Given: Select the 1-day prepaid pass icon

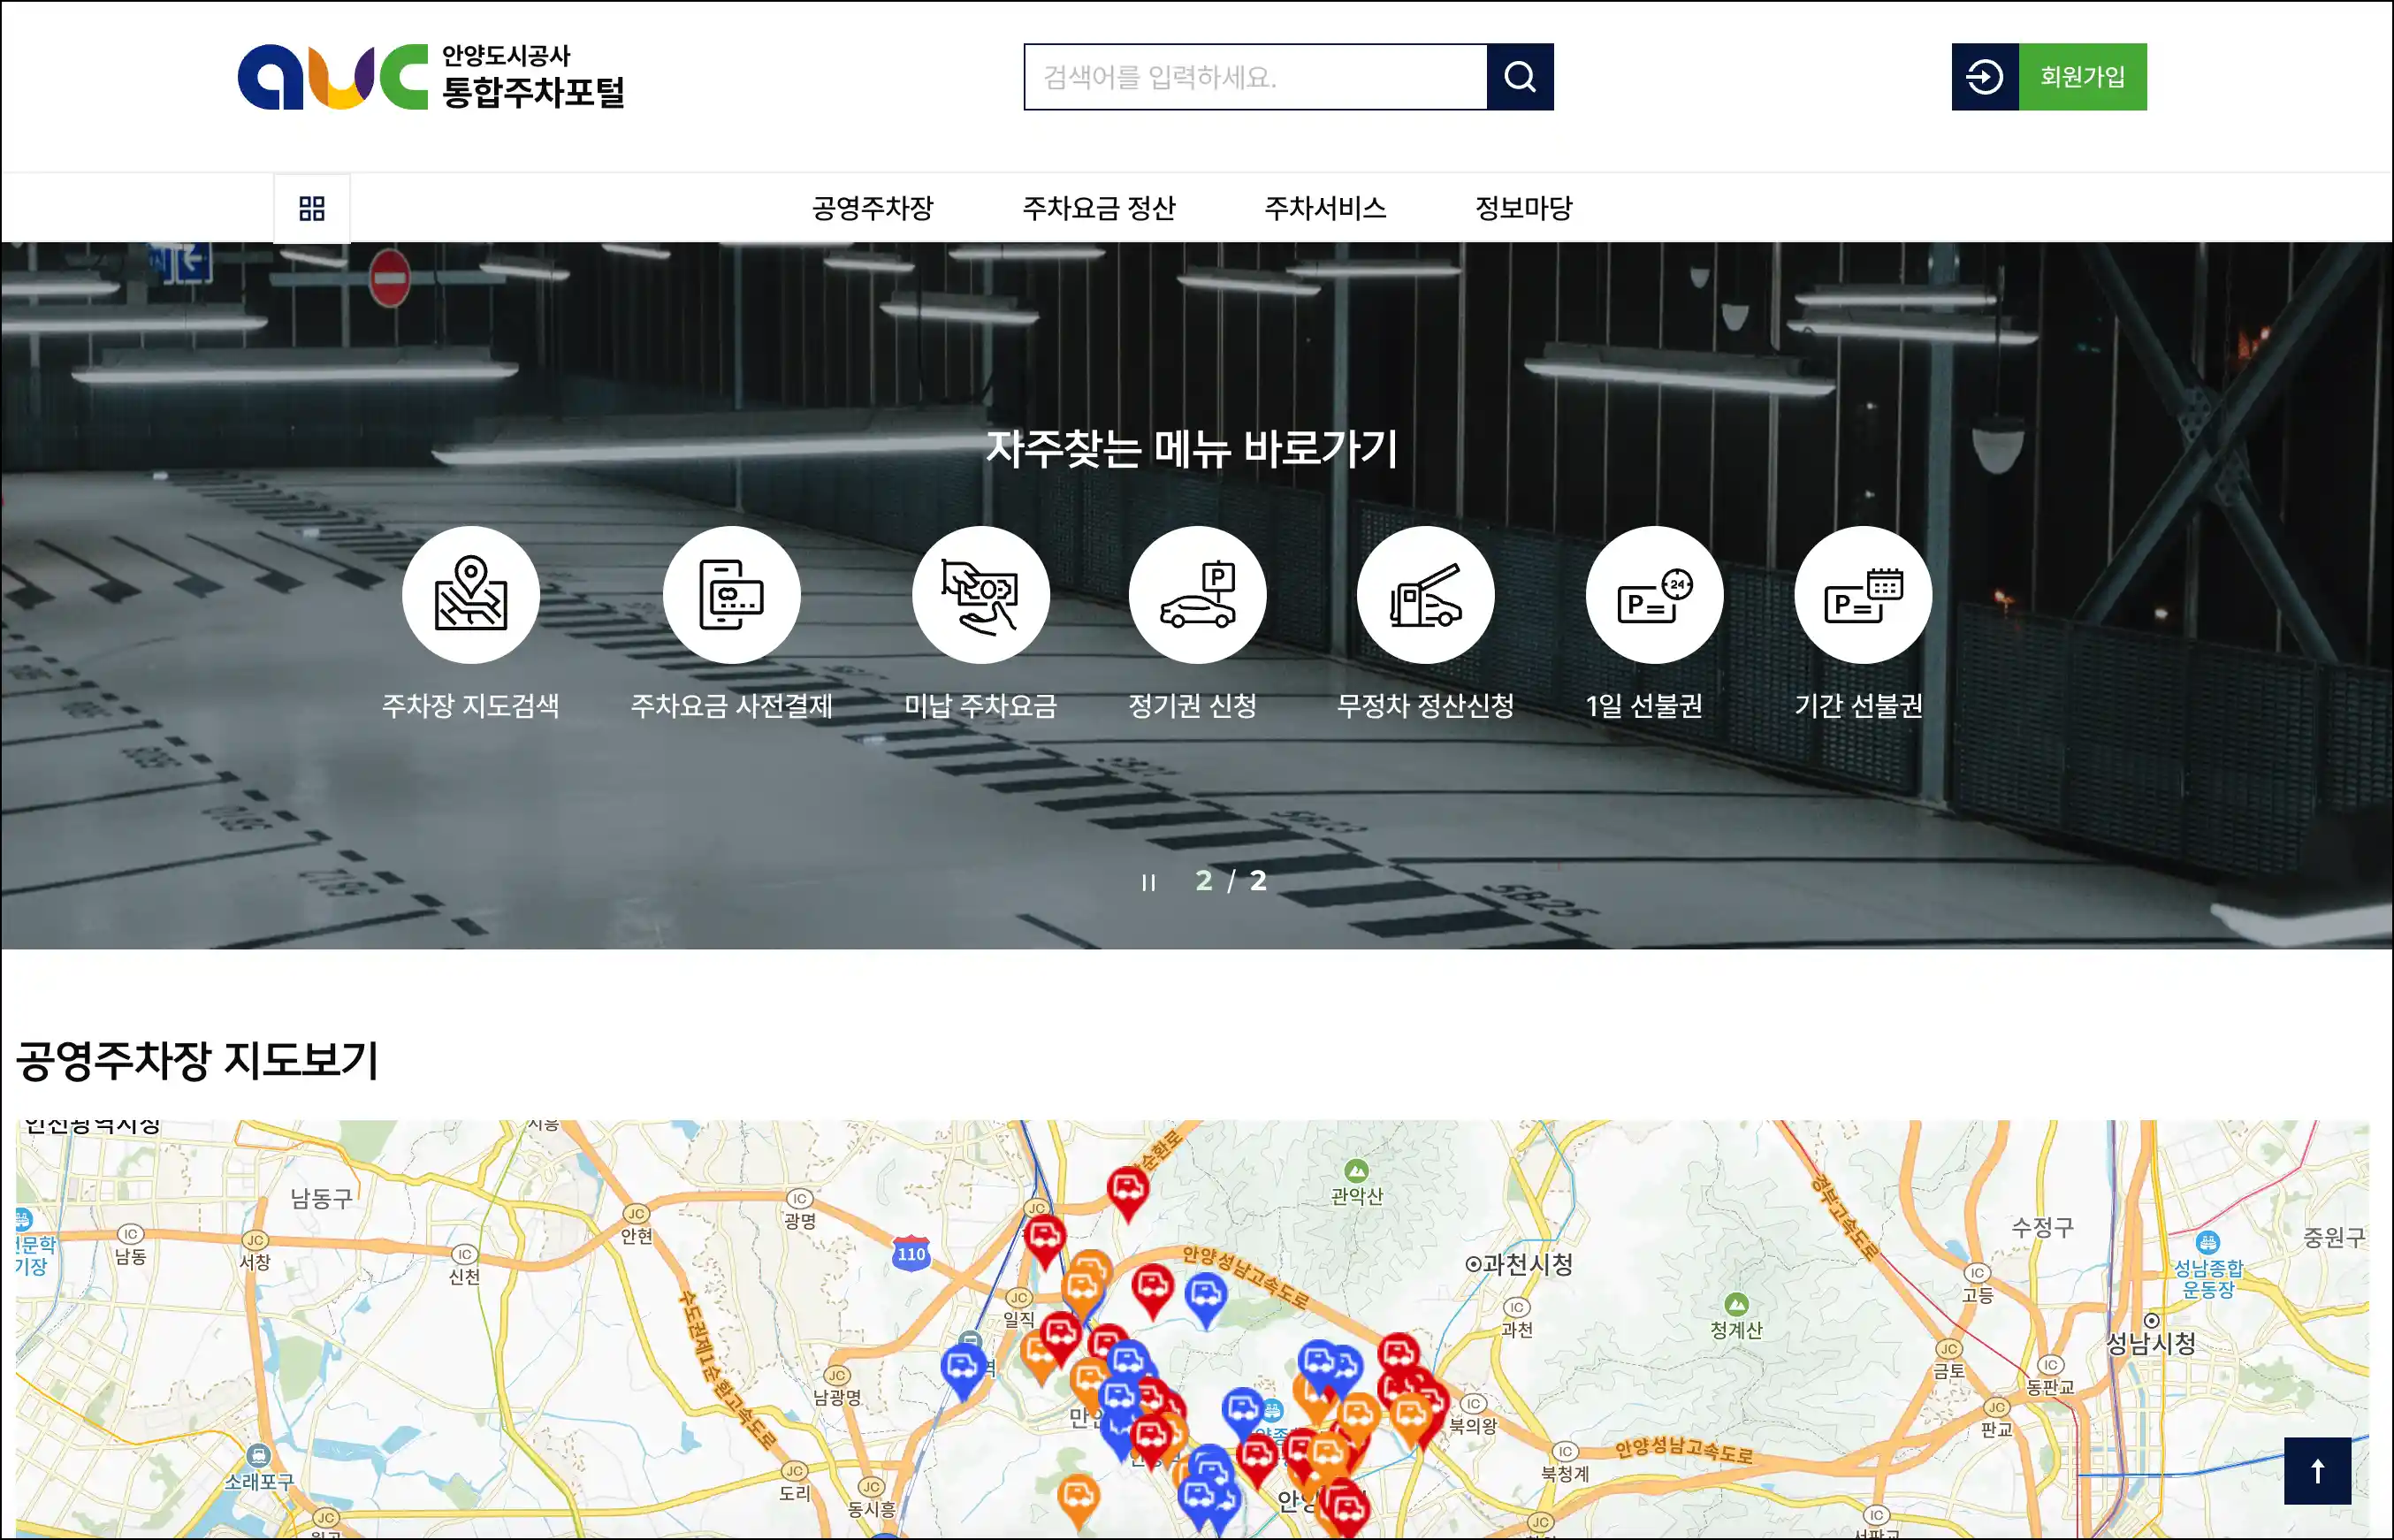Looking at the screenshot, I should point(1654,595).
